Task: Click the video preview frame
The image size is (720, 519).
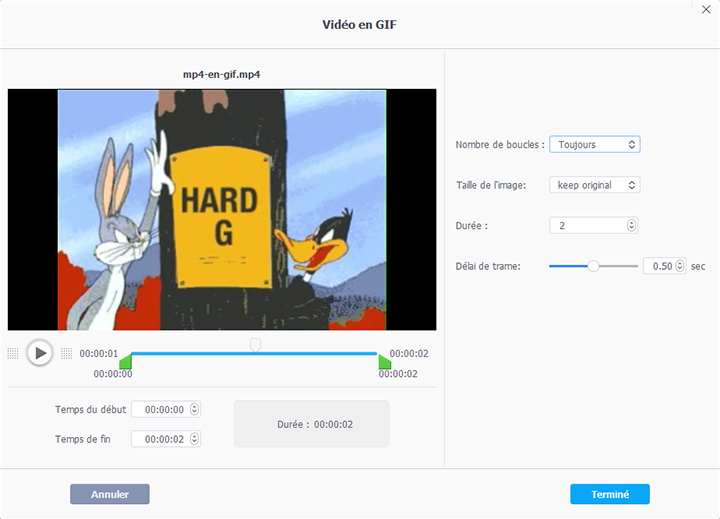Action: (222, 209)
